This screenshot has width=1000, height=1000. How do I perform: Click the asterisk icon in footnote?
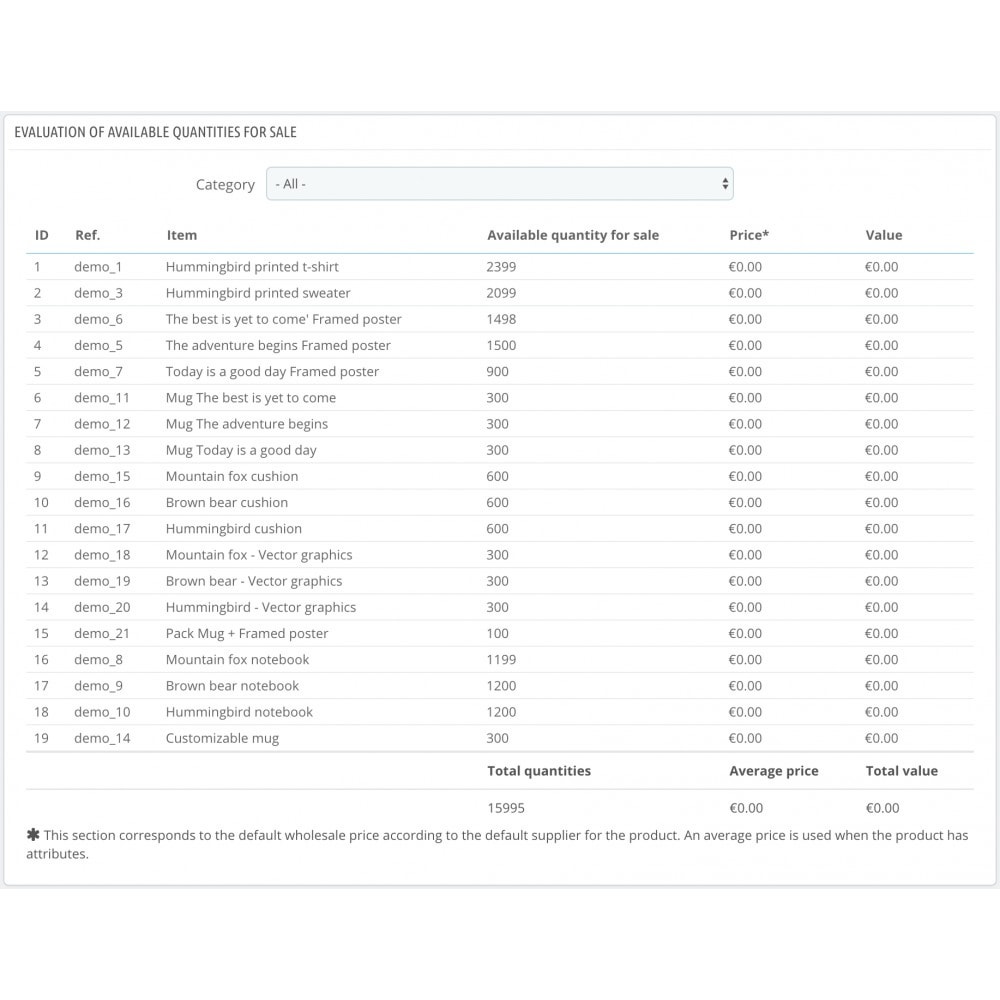coord(33,835)
